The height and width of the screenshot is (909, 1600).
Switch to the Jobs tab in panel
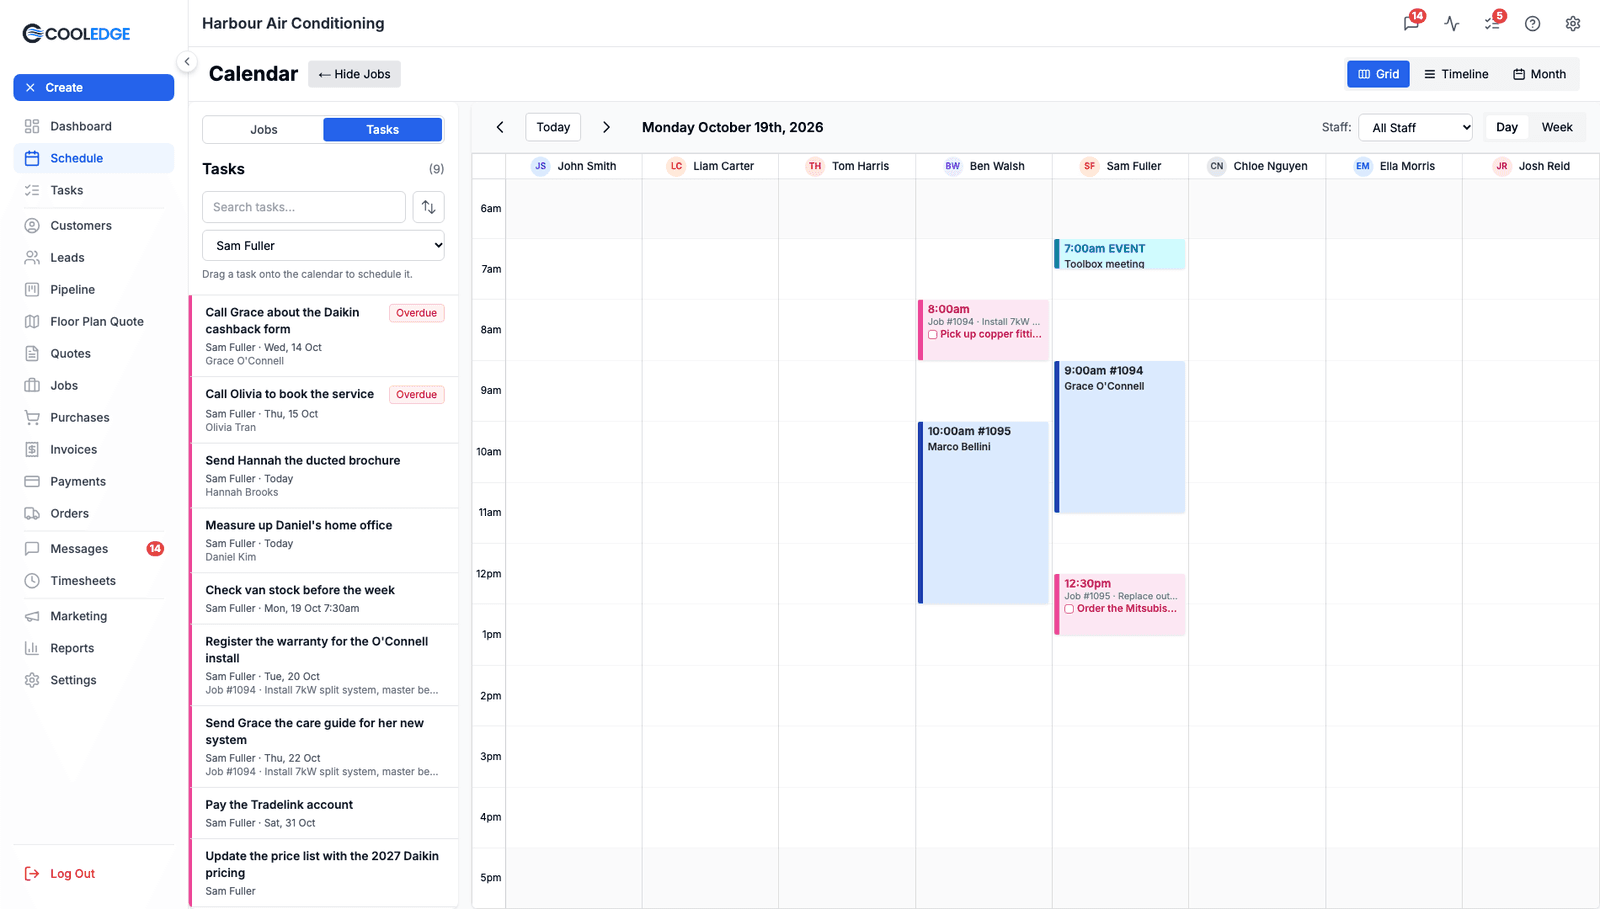[x=263, y=129]
